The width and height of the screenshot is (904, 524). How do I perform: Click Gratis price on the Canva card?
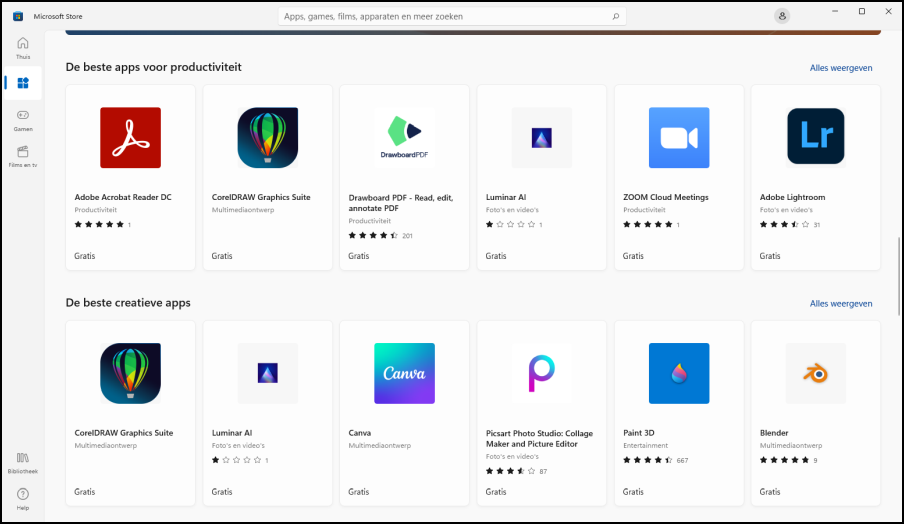click(x=359, y=492)
